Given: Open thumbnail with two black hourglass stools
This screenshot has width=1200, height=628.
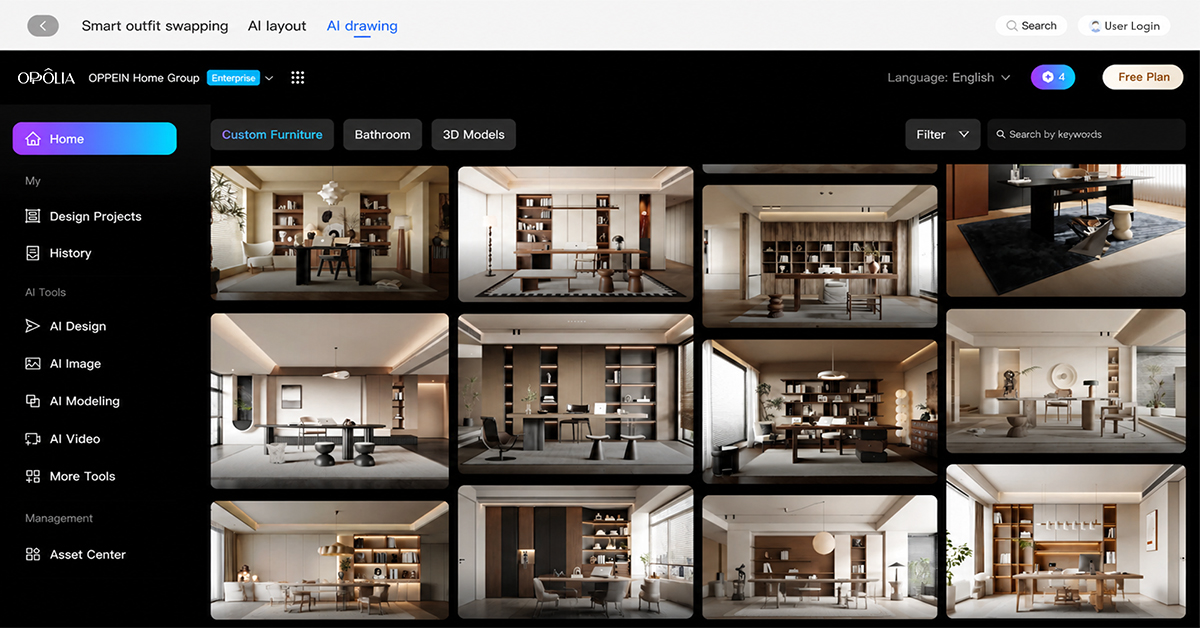Looking at the screenshot, I should (330, 401).
